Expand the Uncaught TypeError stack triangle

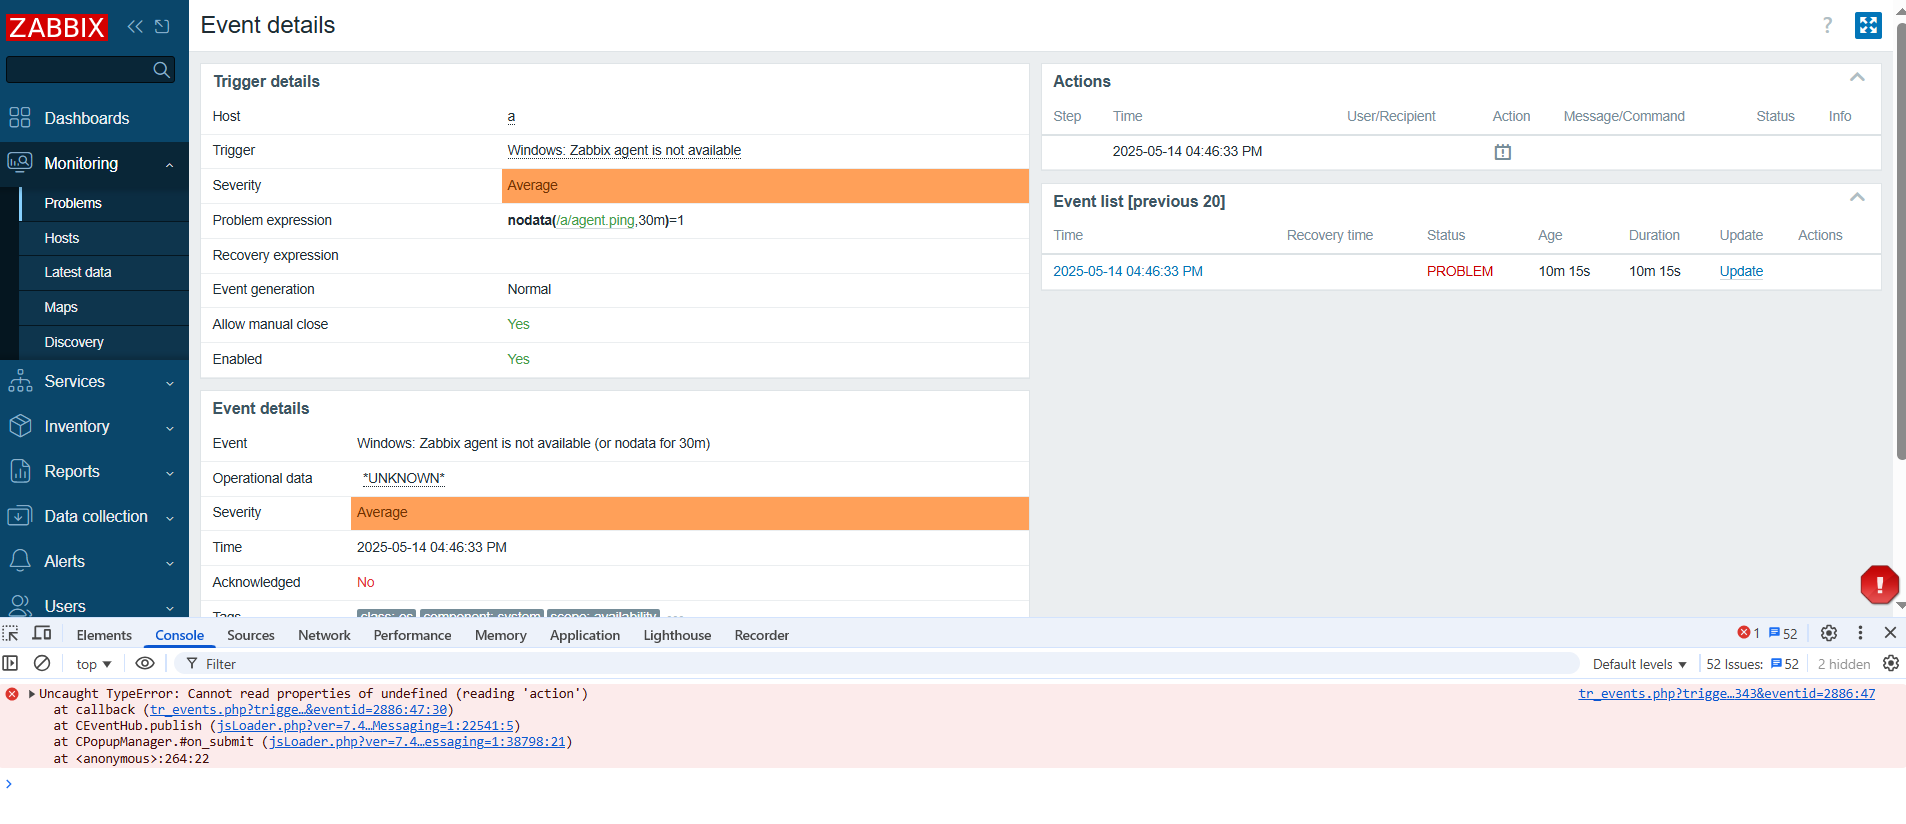point(32,693)
